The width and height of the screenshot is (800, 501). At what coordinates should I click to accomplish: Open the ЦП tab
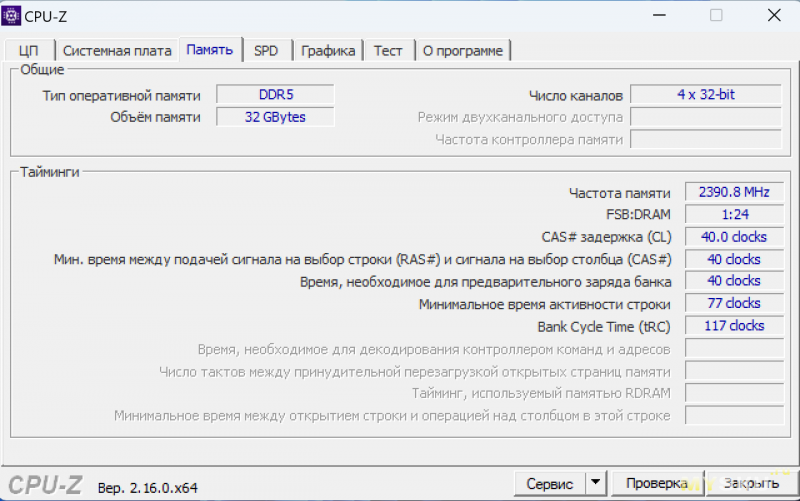pyautogui.click(x=29, y=51)
